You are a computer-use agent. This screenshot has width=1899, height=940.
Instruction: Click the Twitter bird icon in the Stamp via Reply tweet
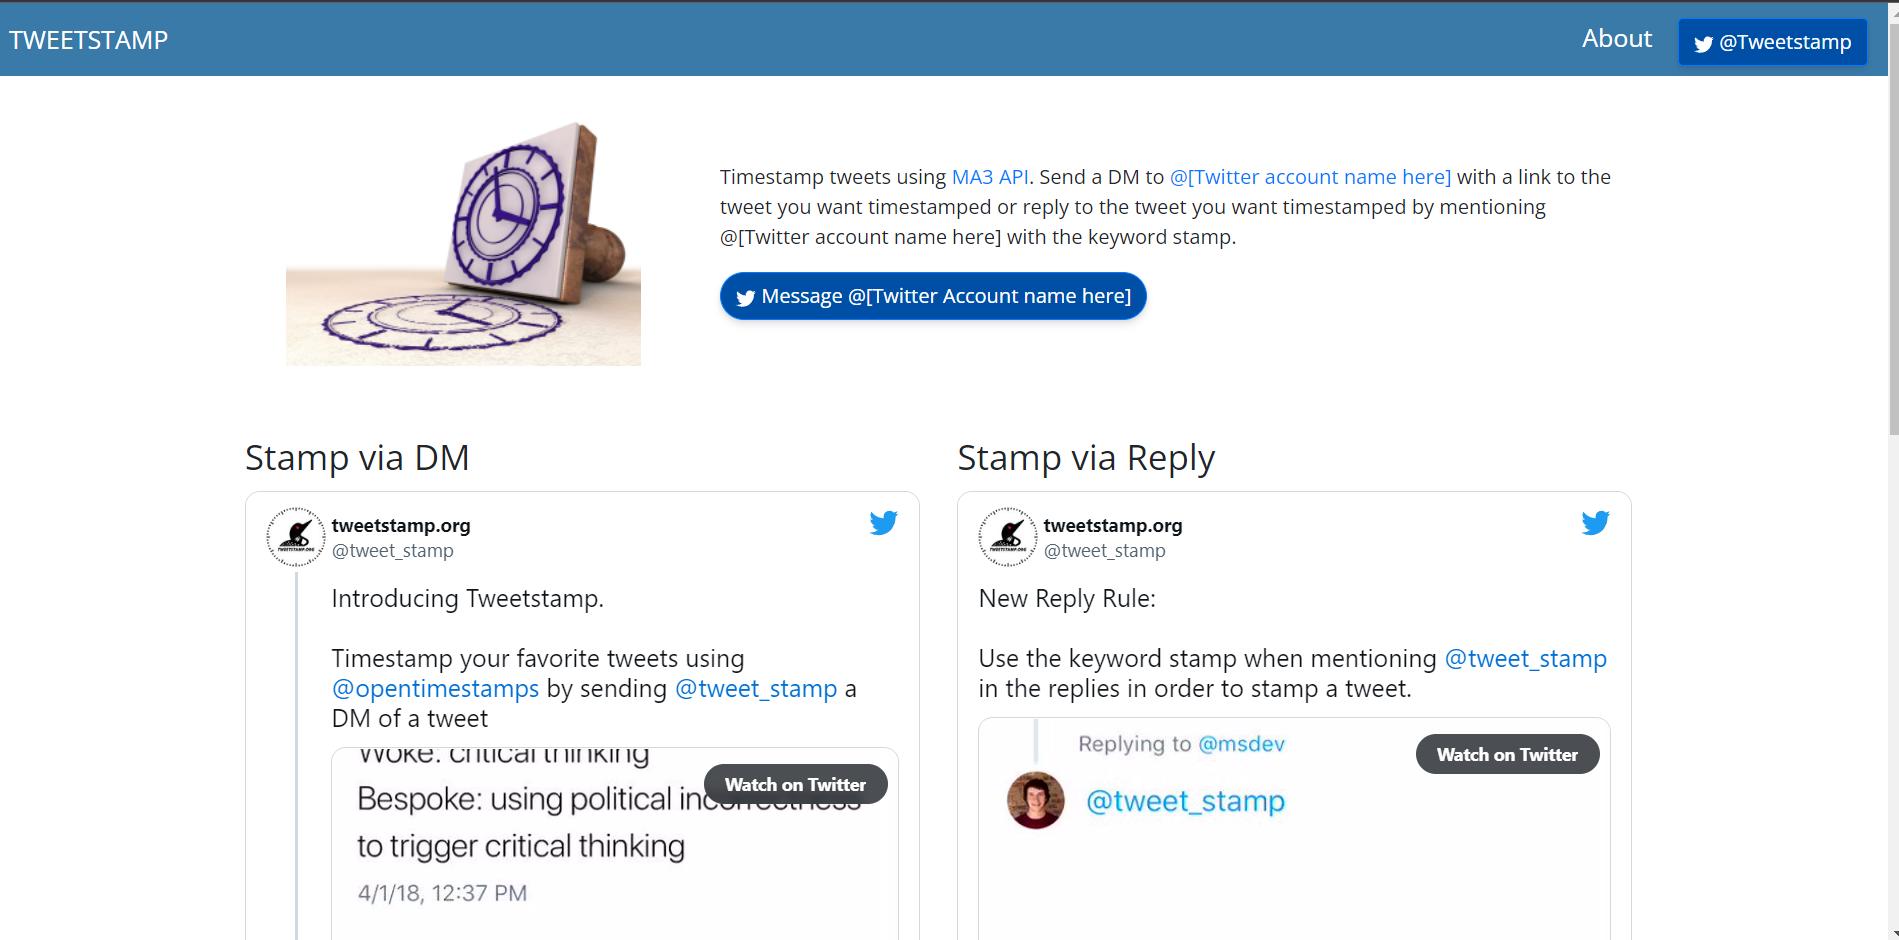[x=1595, y=523]
